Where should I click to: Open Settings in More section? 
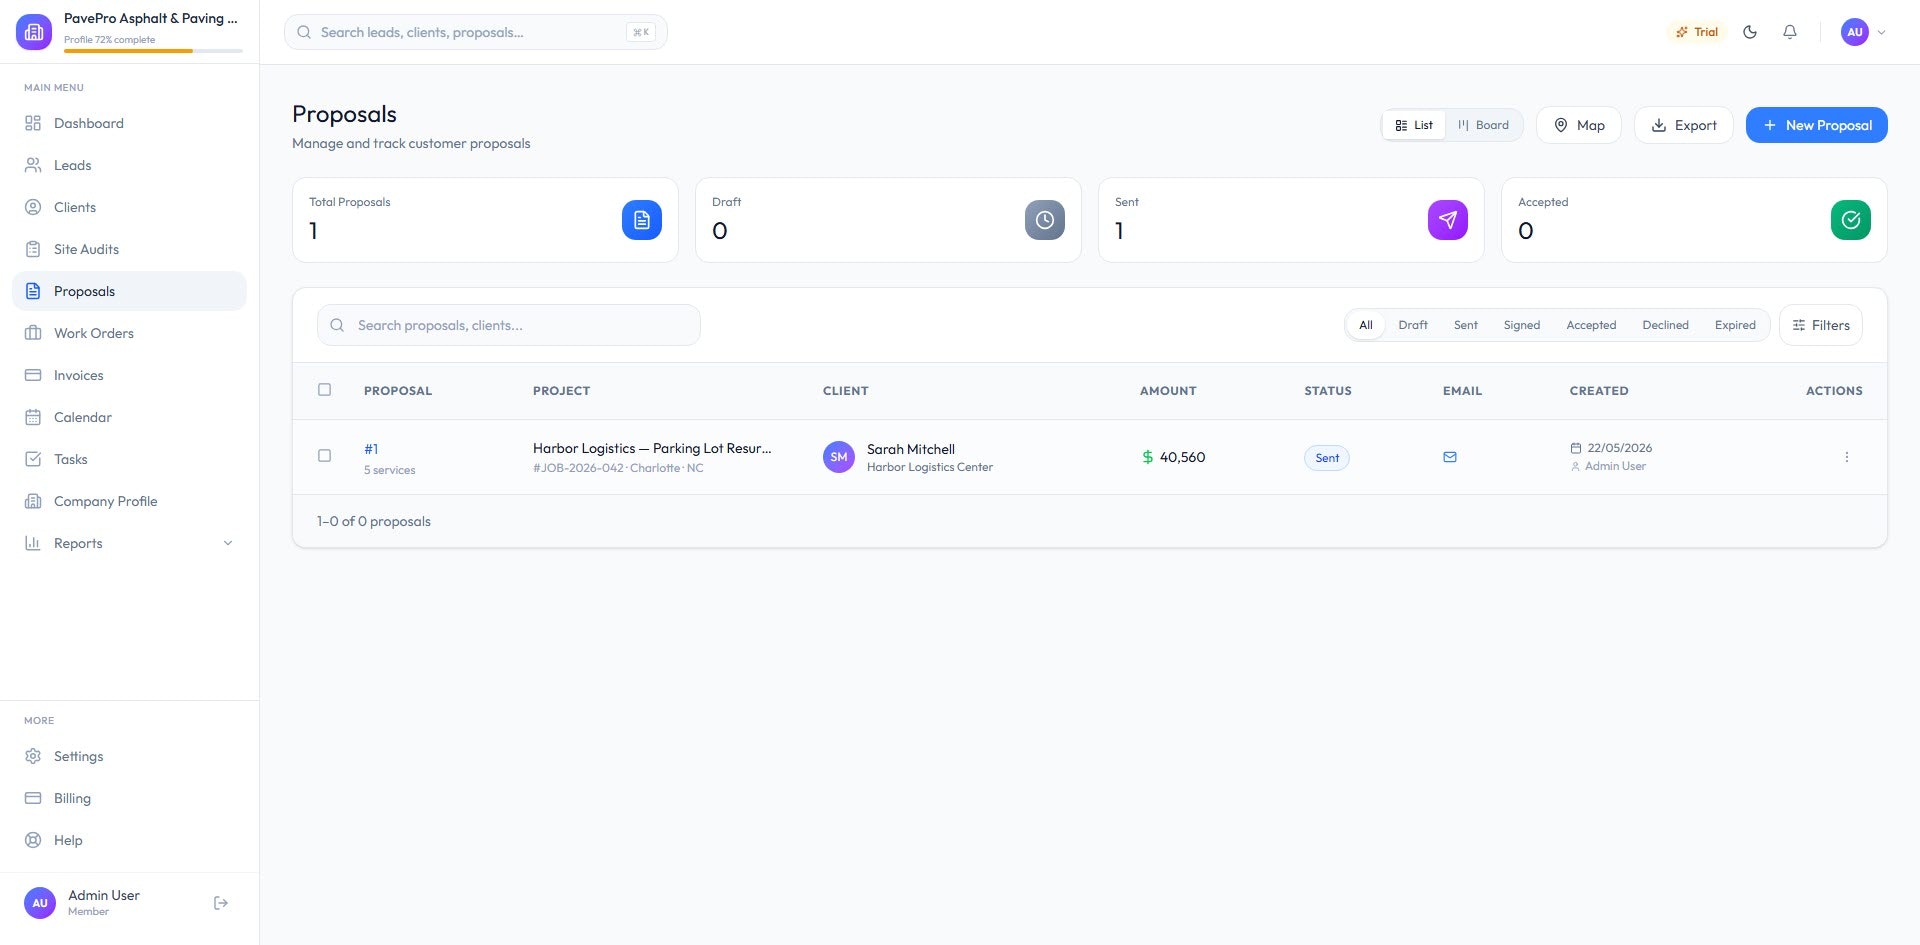[129, 756]
